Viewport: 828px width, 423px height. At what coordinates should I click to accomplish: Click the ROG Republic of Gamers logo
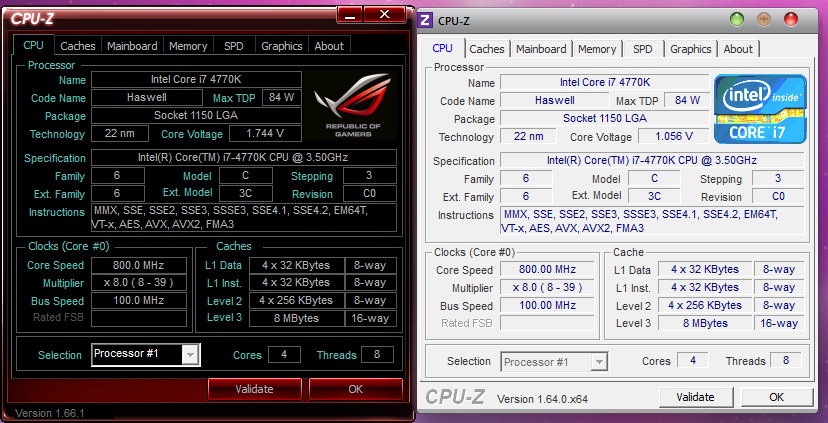click(x=352, y=105)
